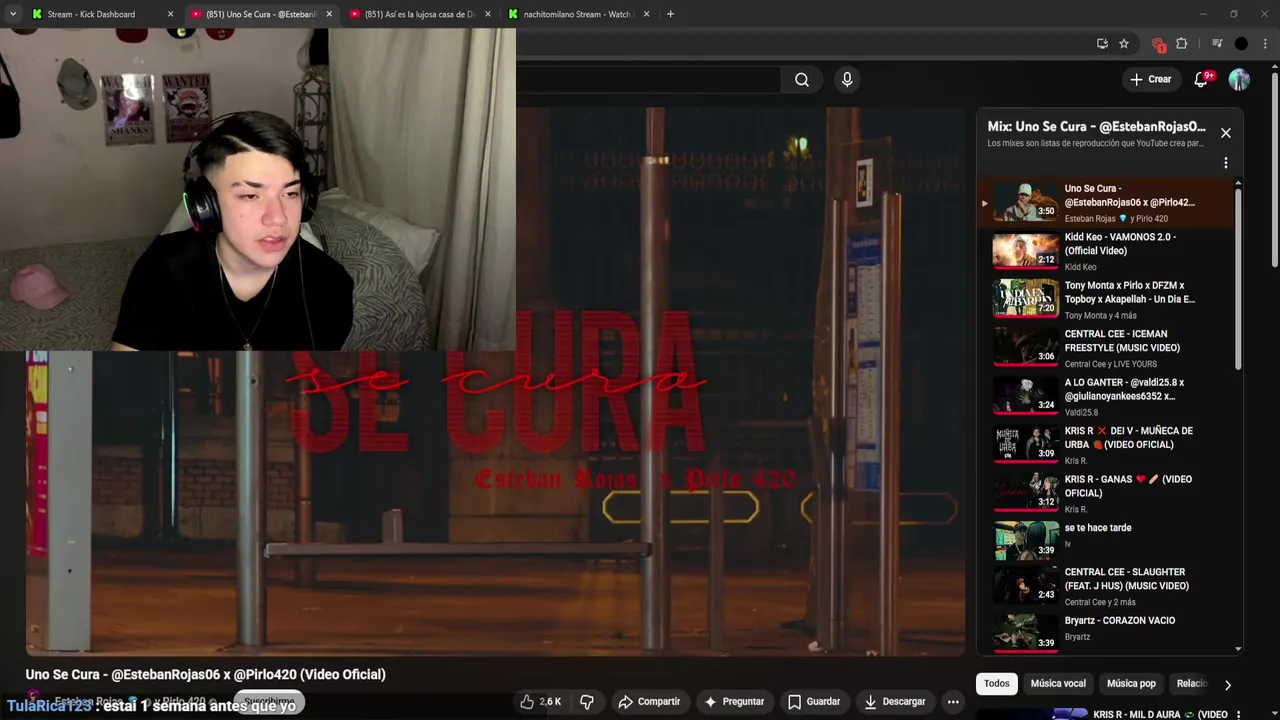This screenshot has width=1280, height=720.
Task: Open the YouTube account avatar menu
Action: click(x=1239, y=80)
